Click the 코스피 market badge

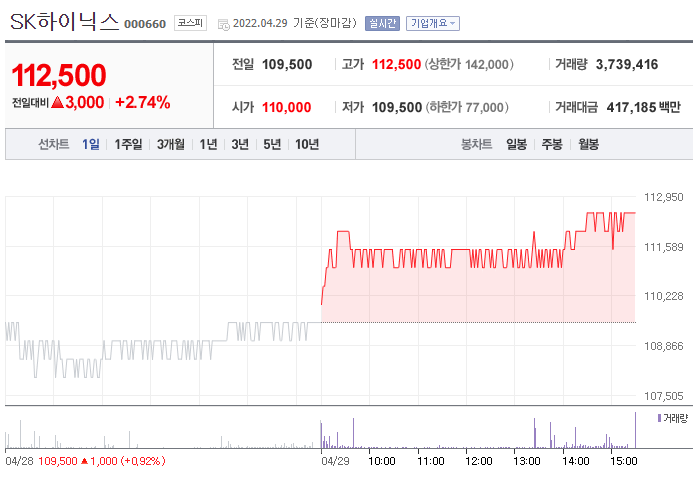click(x=190, y=23)
